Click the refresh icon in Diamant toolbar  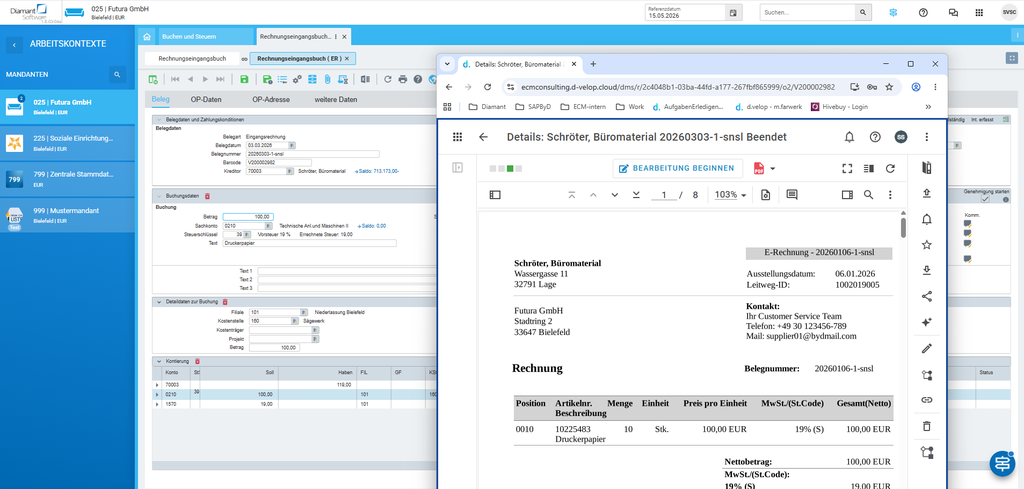387,79
